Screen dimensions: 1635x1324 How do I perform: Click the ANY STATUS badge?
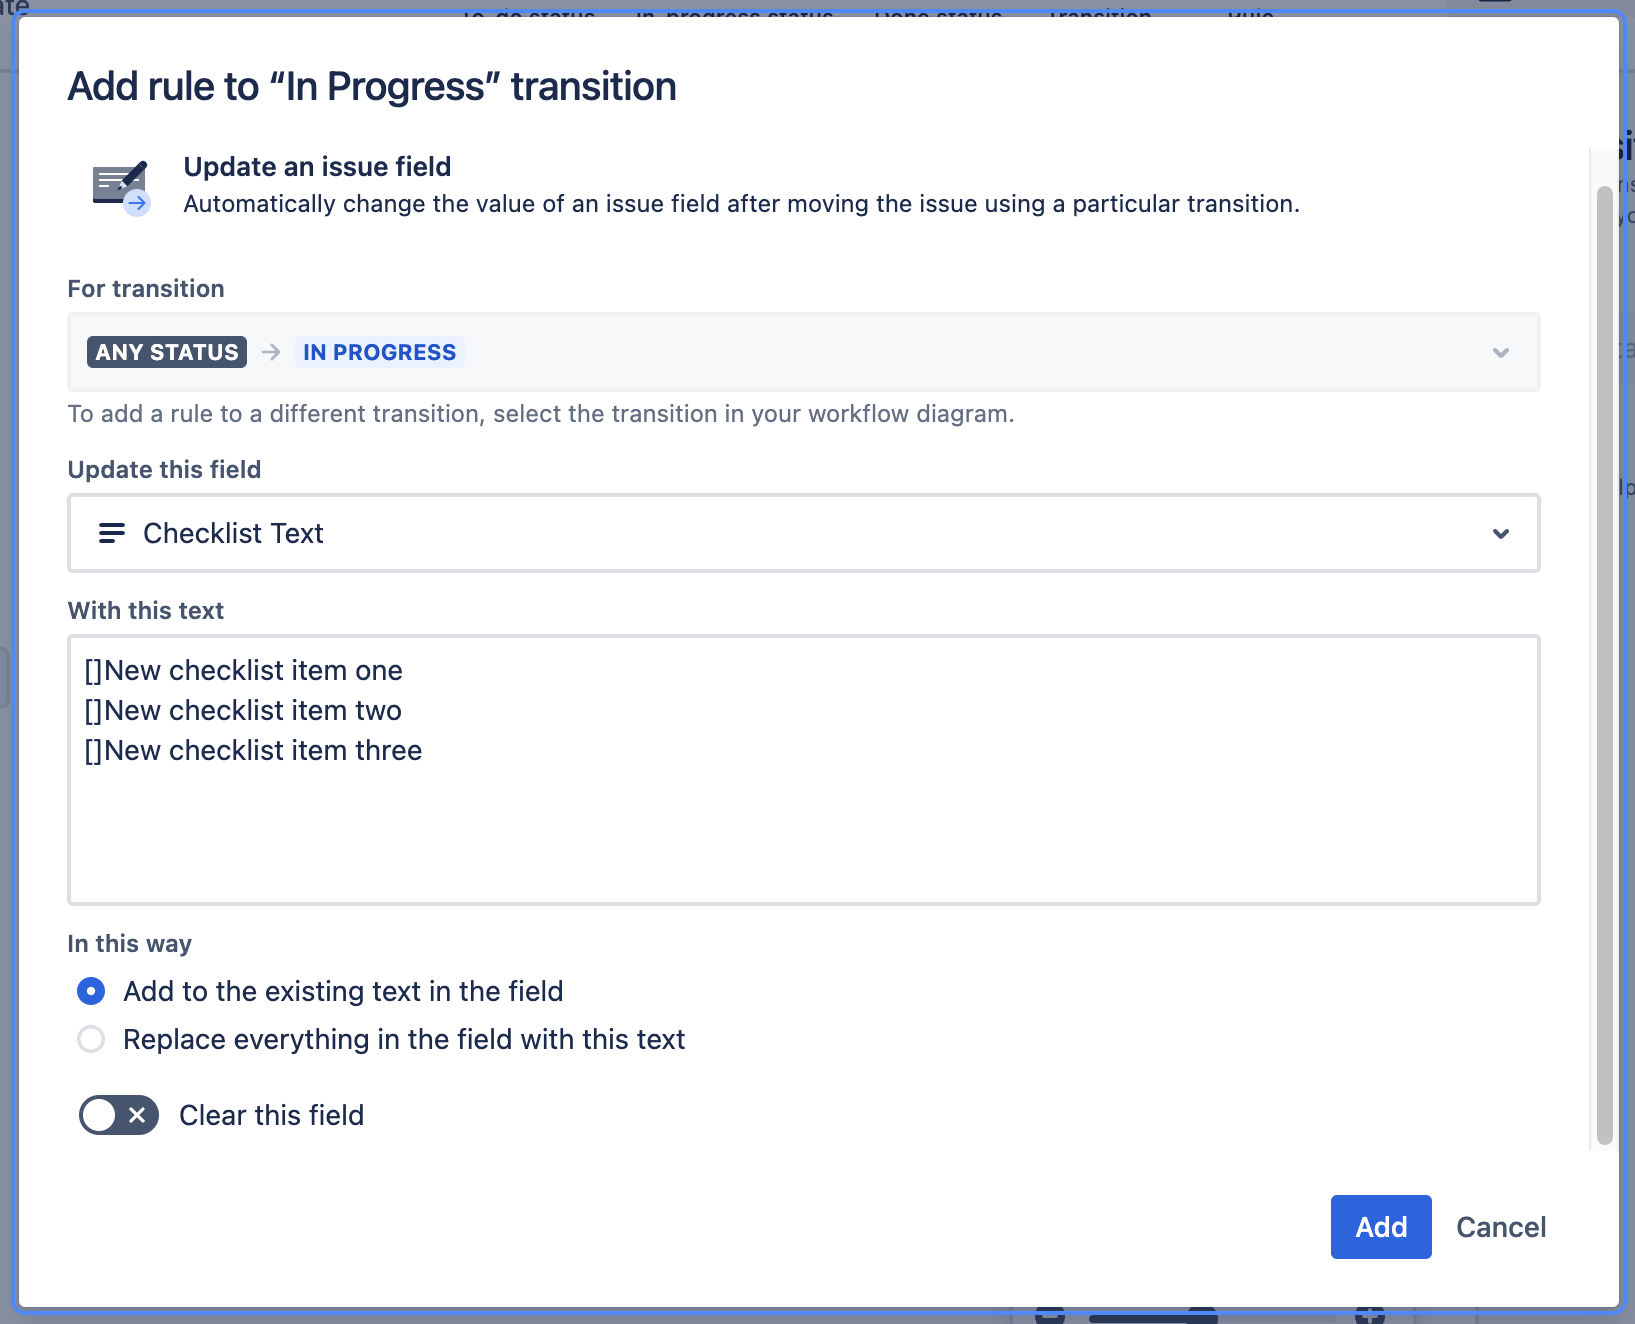(x=167, y=352)
